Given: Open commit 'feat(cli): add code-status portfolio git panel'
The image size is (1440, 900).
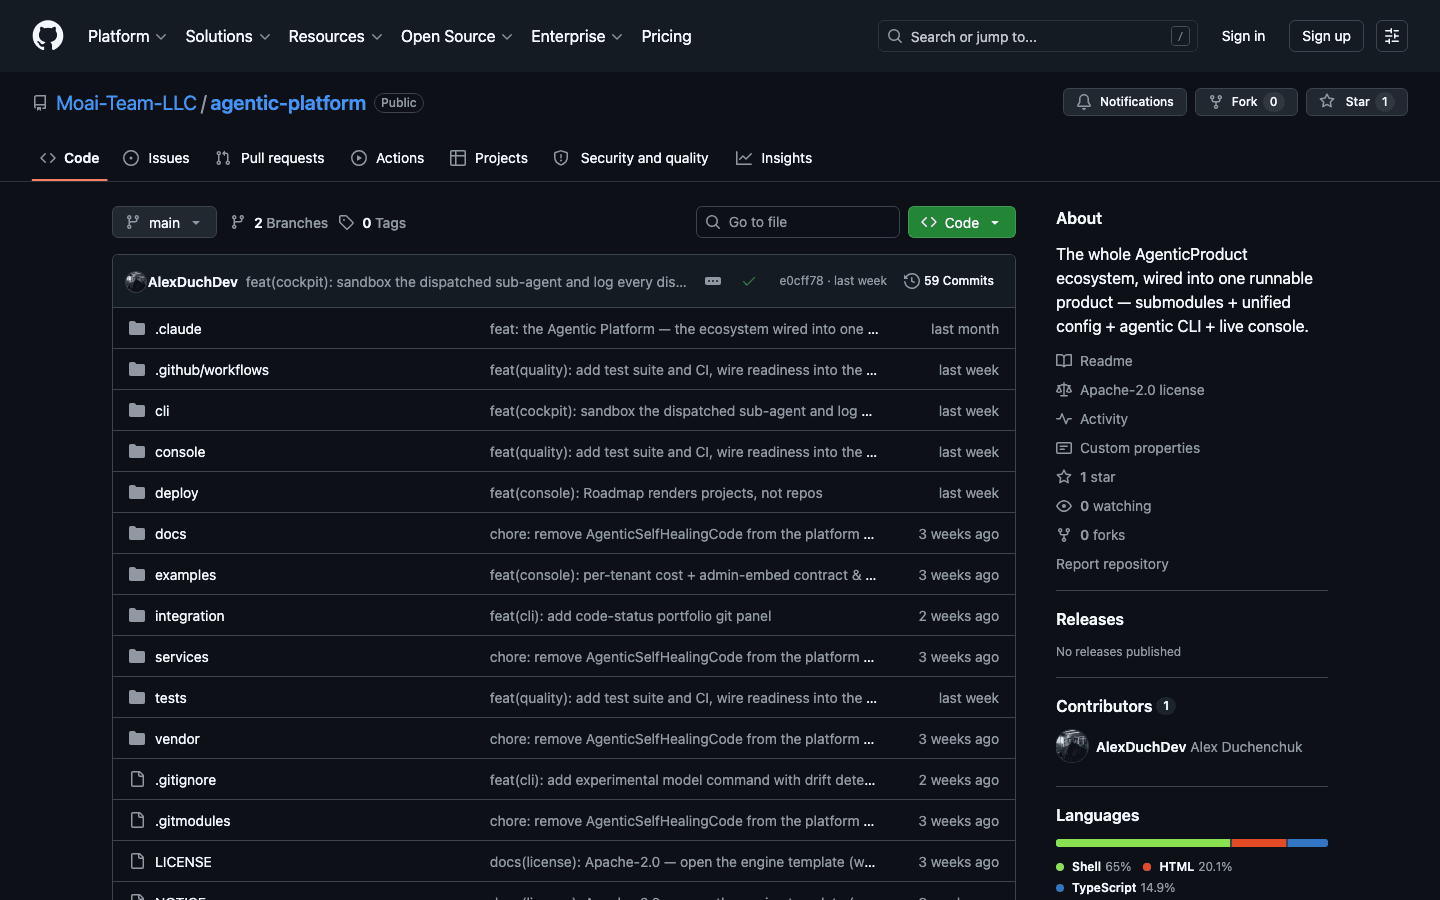Looking at the screenshot, I should [630, 616].
